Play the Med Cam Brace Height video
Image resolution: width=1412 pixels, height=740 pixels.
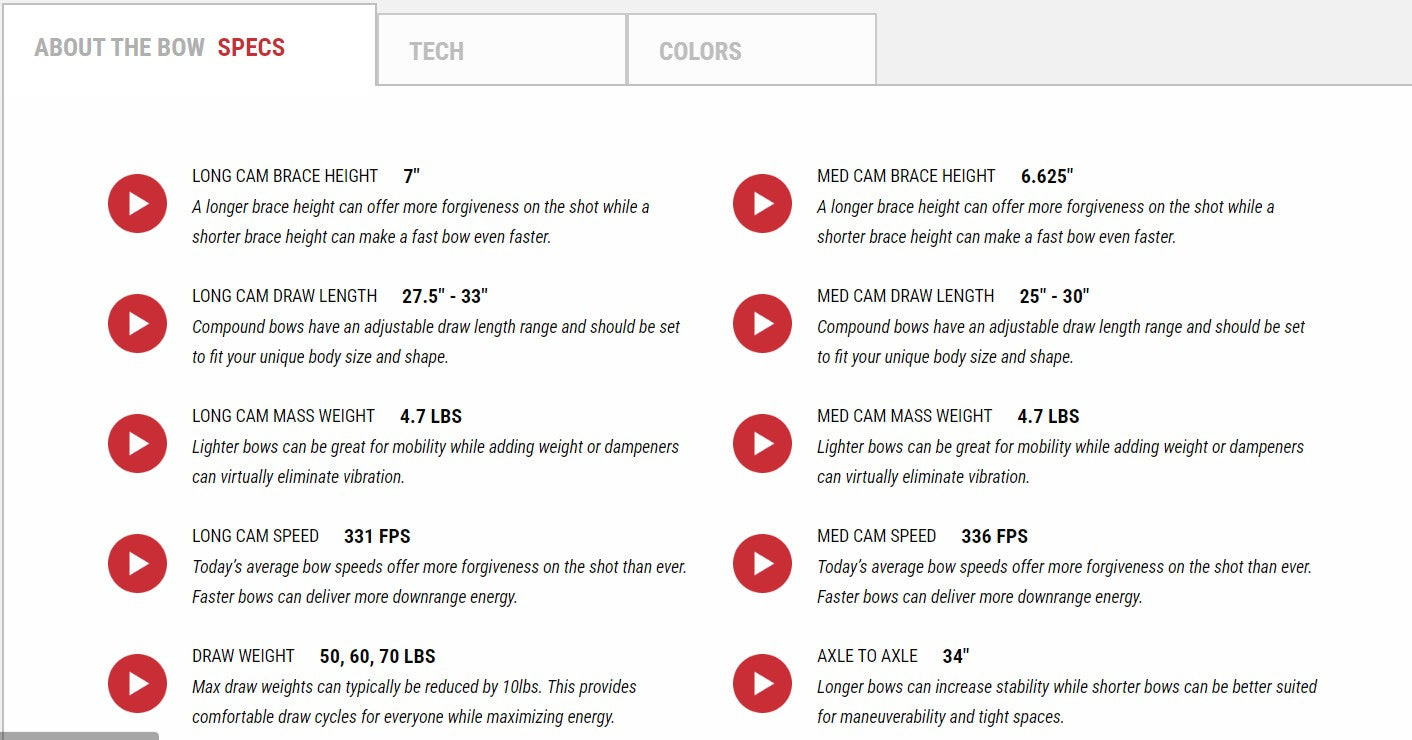click(762, 204)
